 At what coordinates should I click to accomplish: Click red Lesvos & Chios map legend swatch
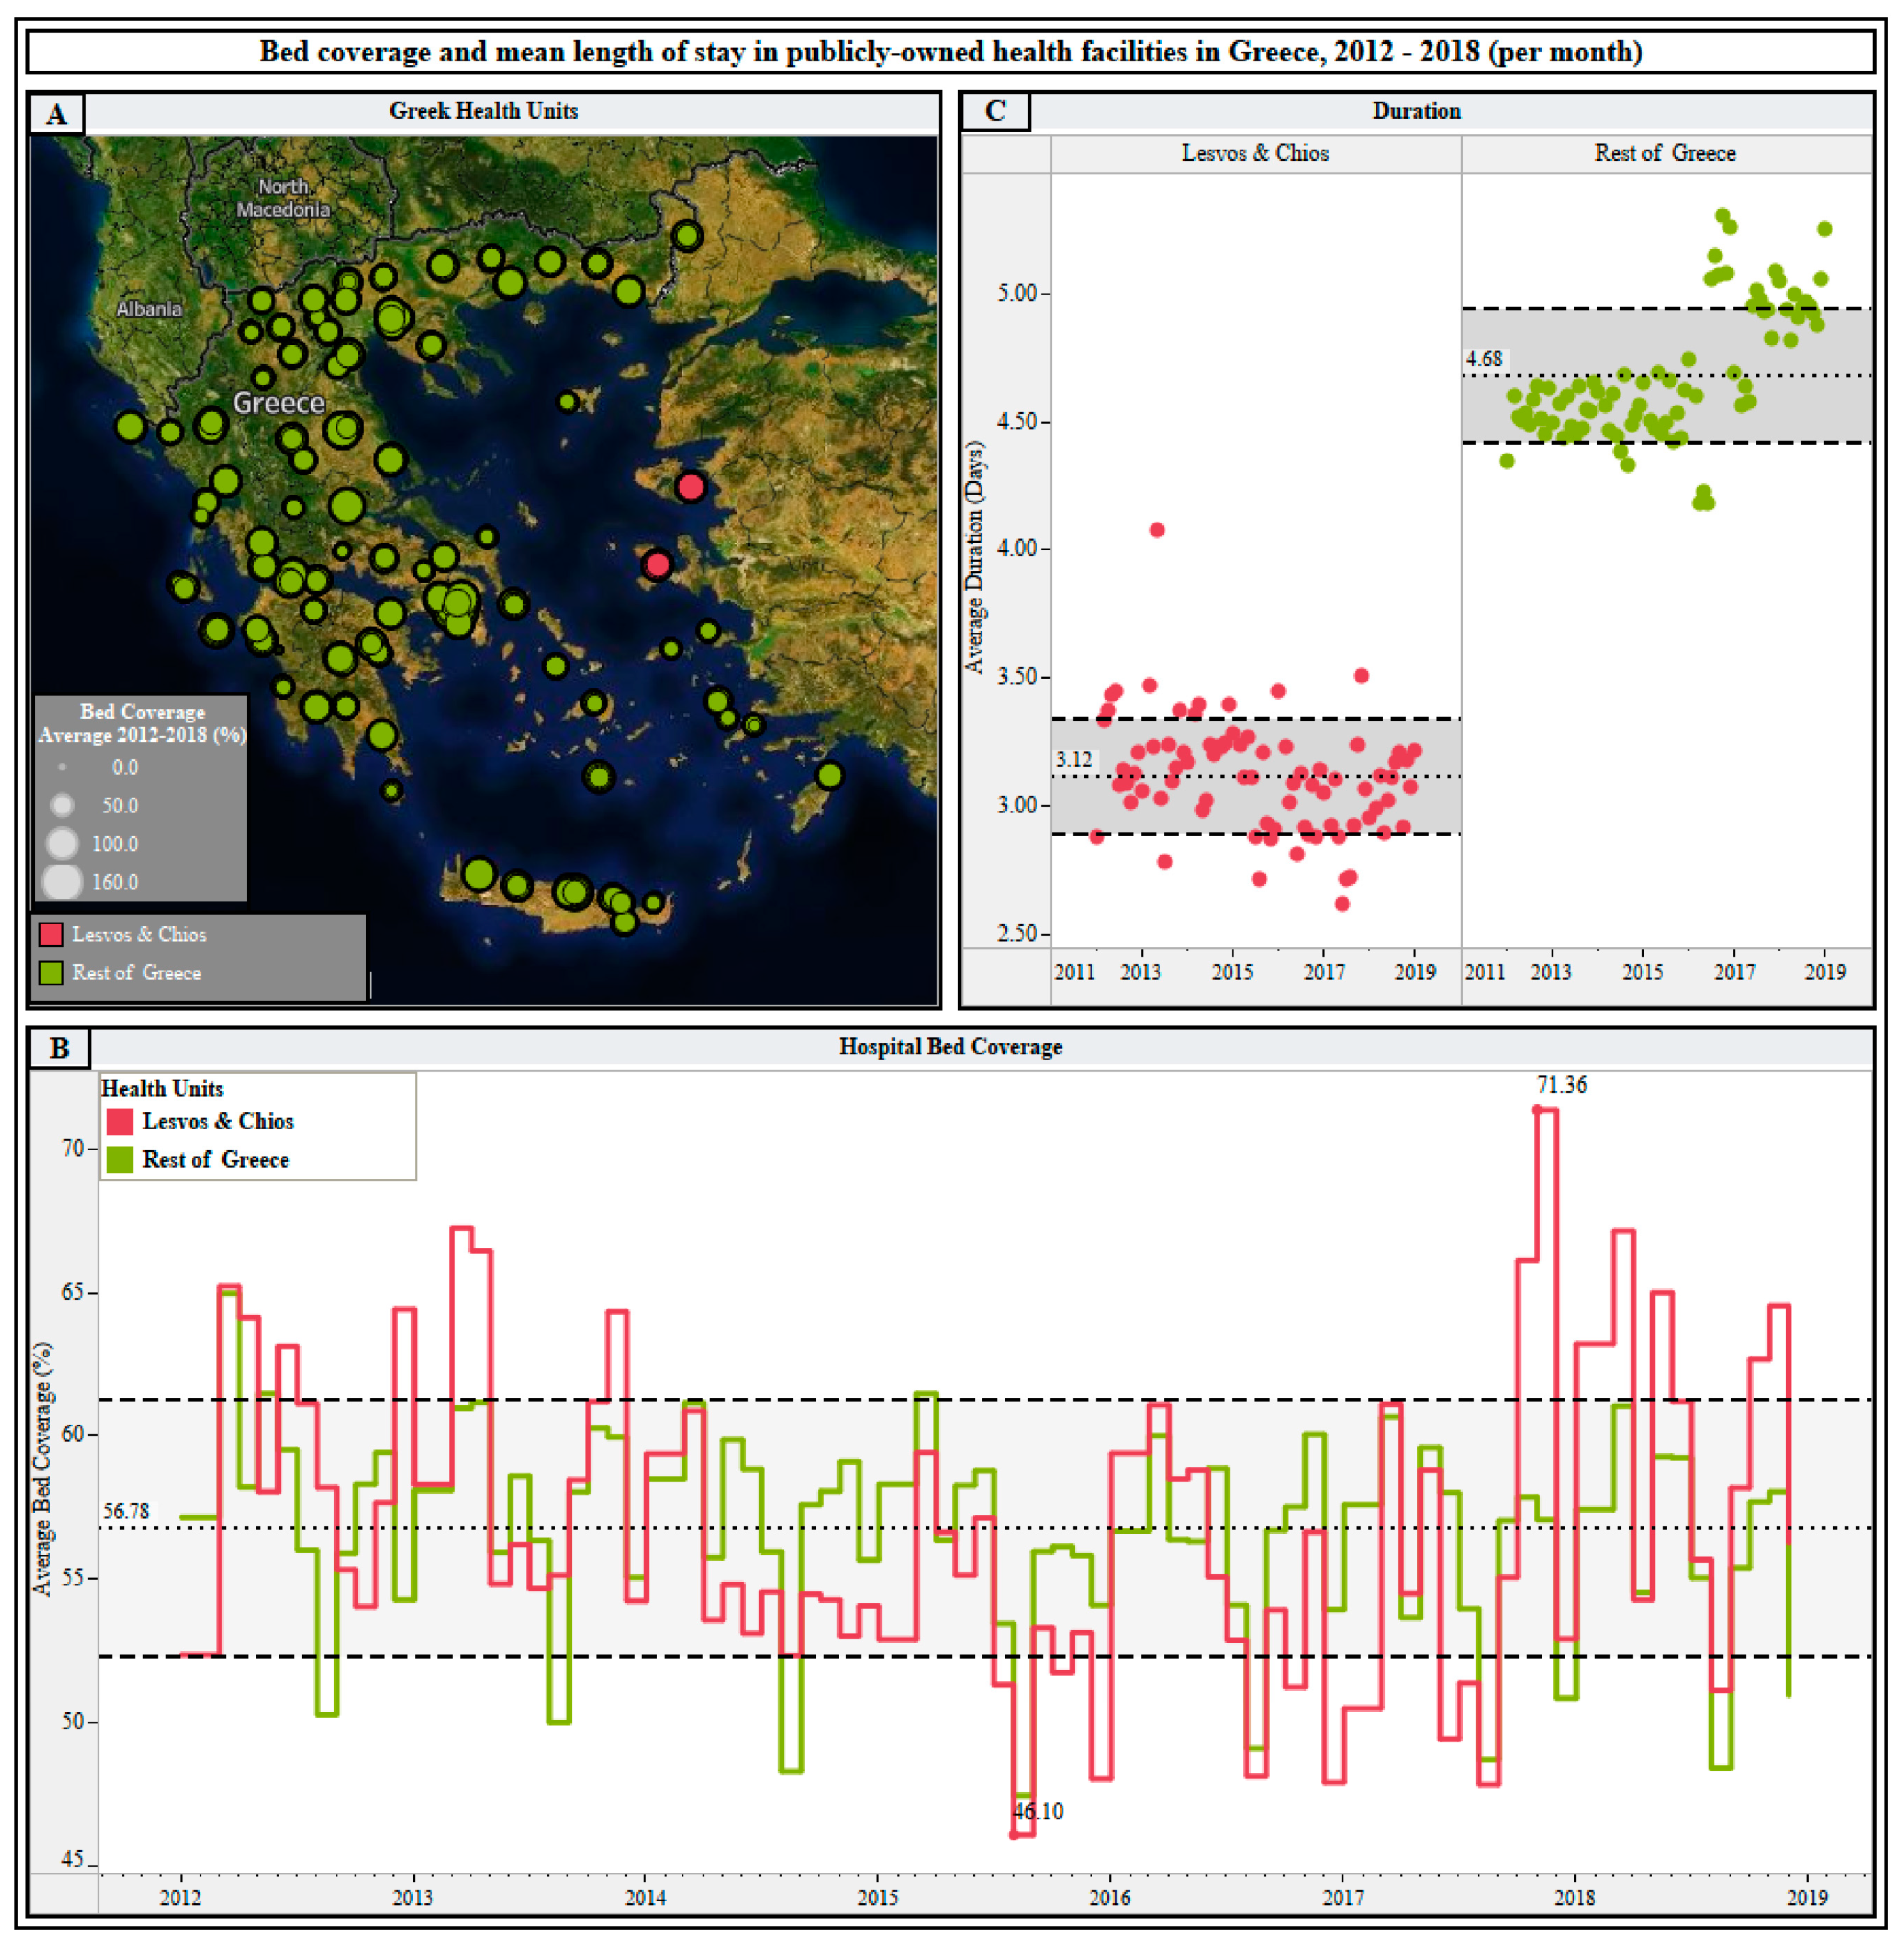51,934
